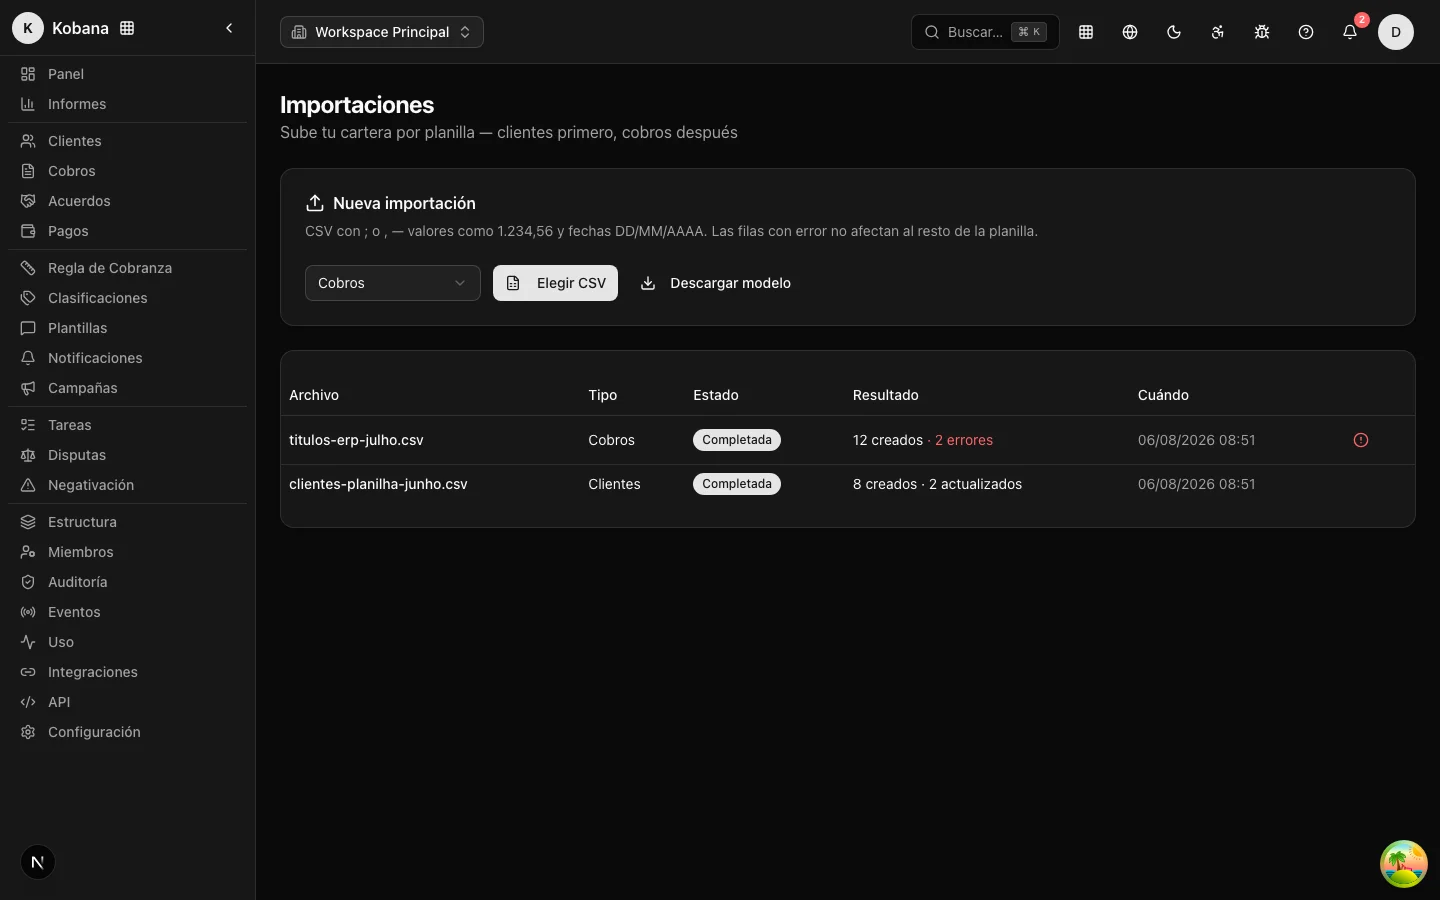The width and height of the screenshot is (1440, 900).
Task: Open notifications bell with badge 2
Action: [1350, 32]
